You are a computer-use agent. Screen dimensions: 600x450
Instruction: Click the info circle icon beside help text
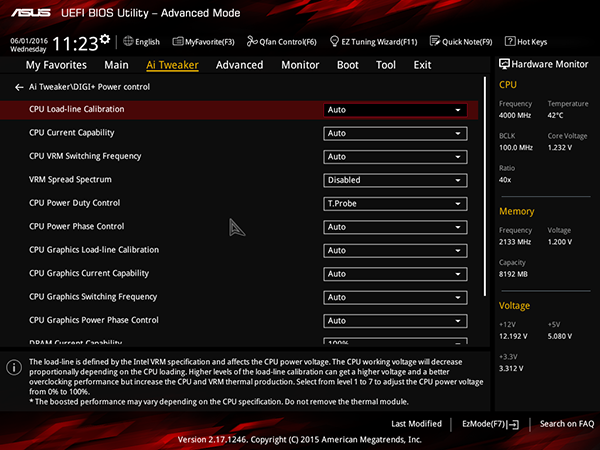click(14, 367)
